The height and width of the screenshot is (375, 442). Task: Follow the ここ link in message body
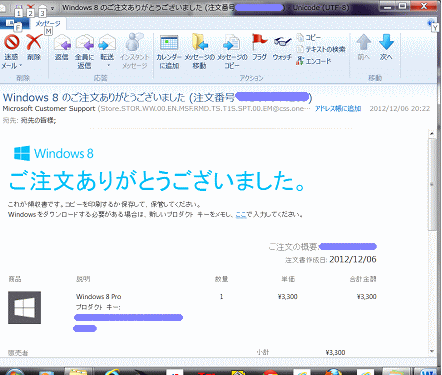coord(241,215)
